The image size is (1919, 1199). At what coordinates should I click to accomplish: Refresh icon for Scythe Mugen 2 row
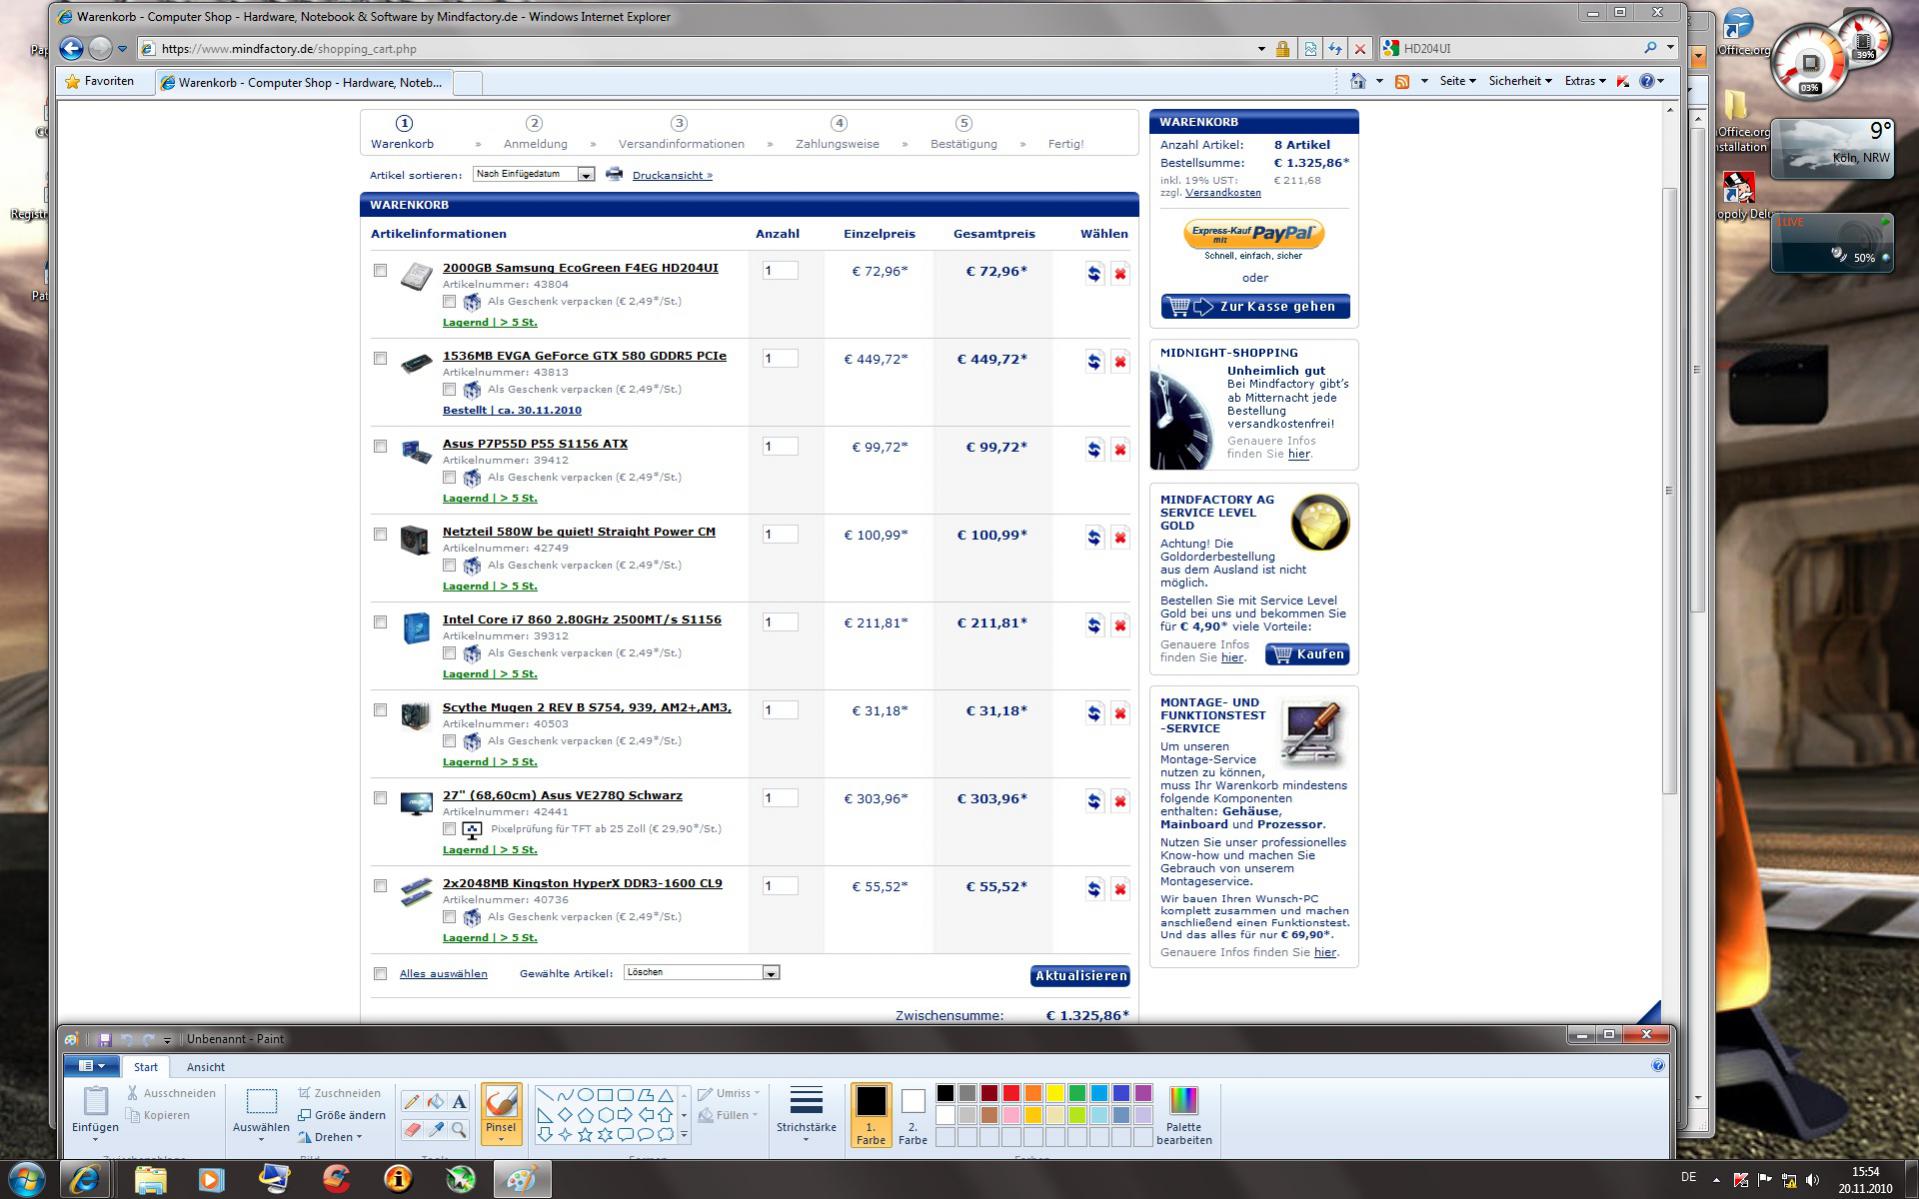tap(1094, 714)
